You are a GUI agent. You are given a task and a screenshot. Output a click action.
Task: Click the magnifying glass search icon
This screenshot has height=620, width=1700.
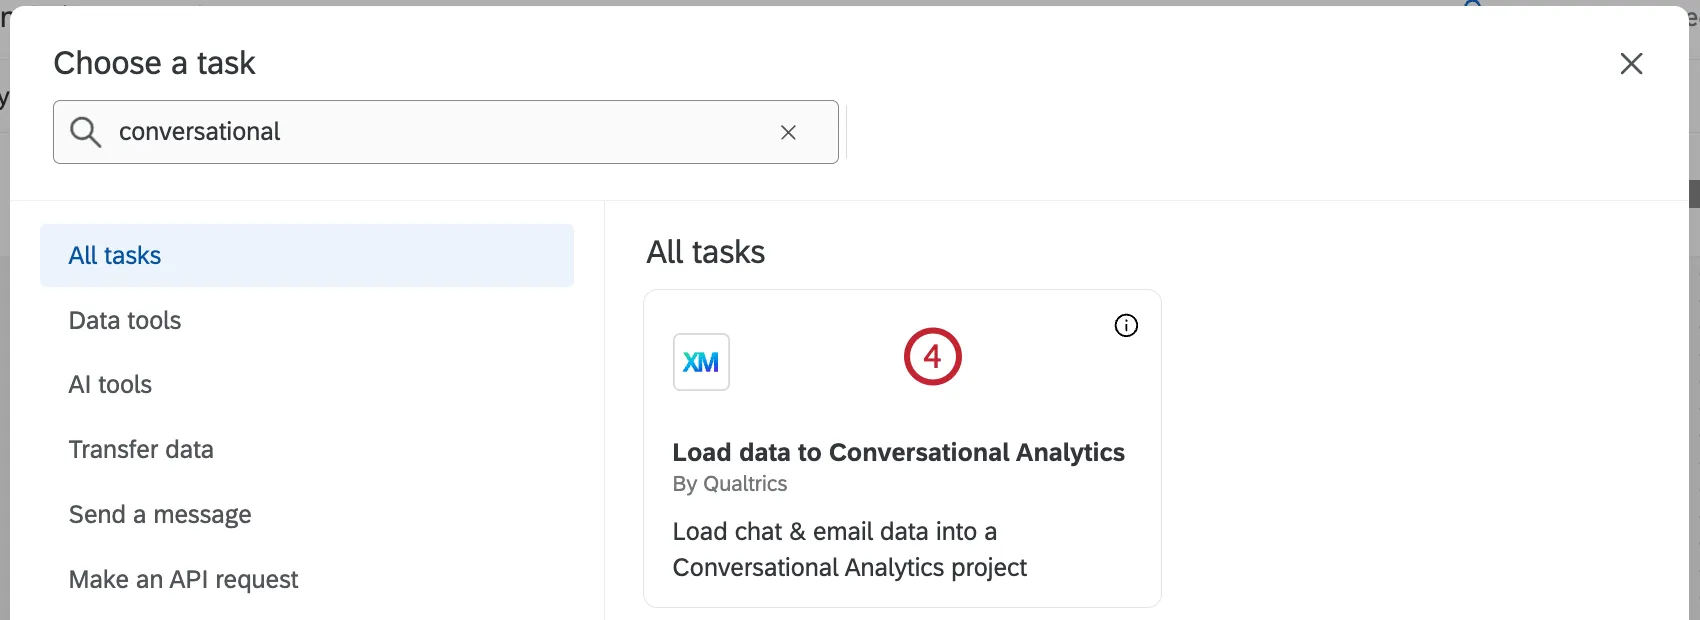[86, 132]
